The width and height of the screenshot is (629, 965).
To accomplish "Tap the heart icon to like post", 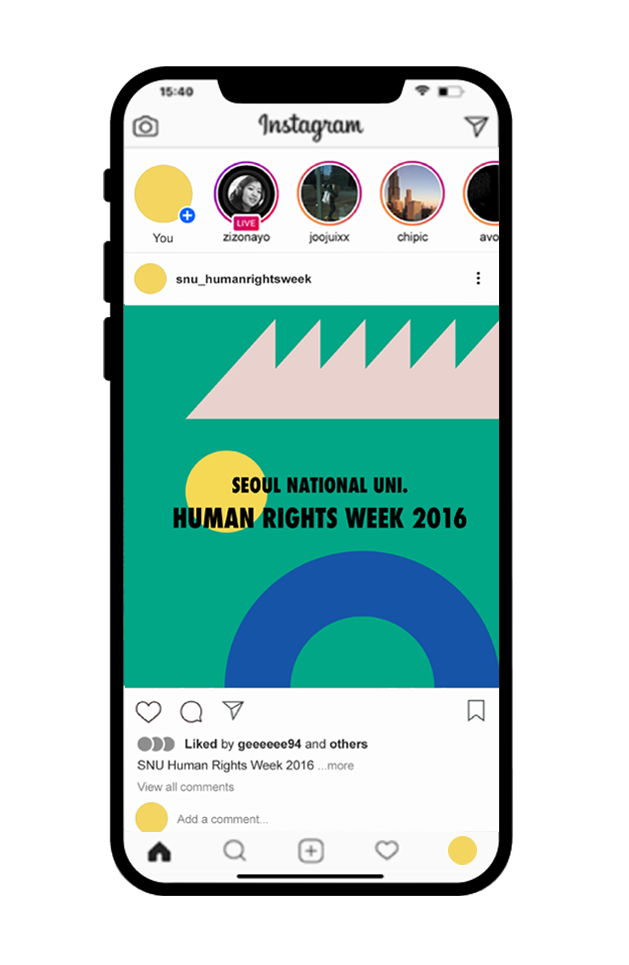I will point(148,711).
